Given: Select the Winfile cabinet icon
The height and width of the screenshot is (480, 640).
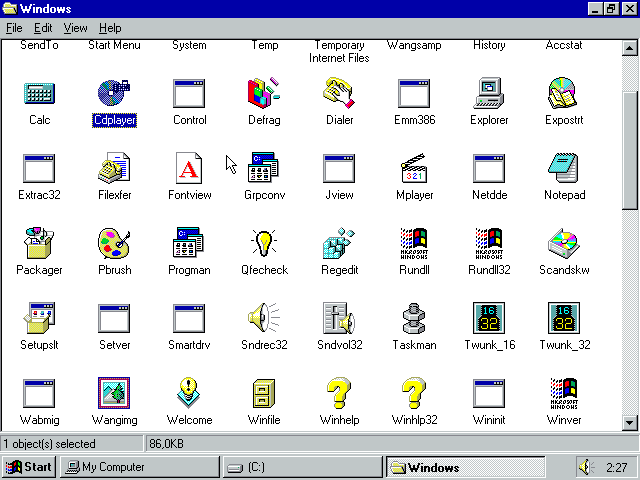Looking at the screenshot, I should point(264,393).
